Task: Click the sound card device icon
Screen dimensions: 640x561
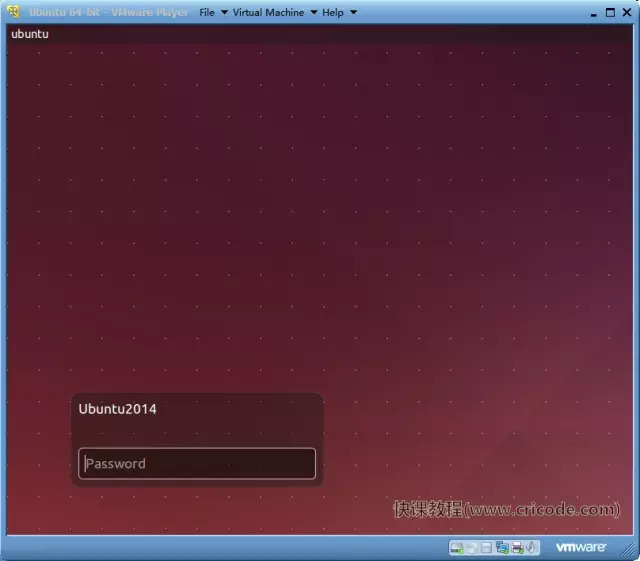Action: 531,547
